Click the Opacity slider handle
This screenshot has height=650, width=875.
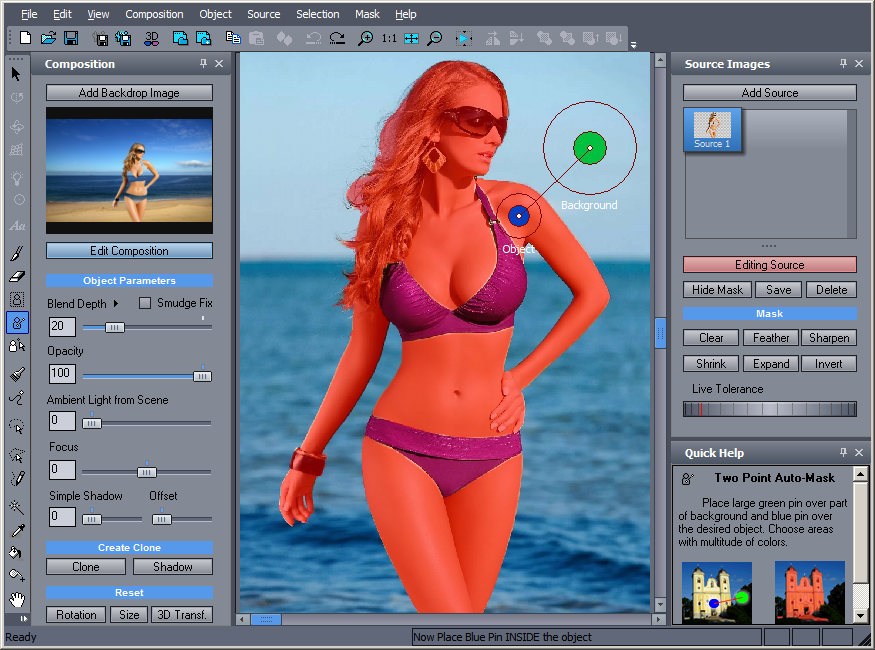(x=202, y=375)
